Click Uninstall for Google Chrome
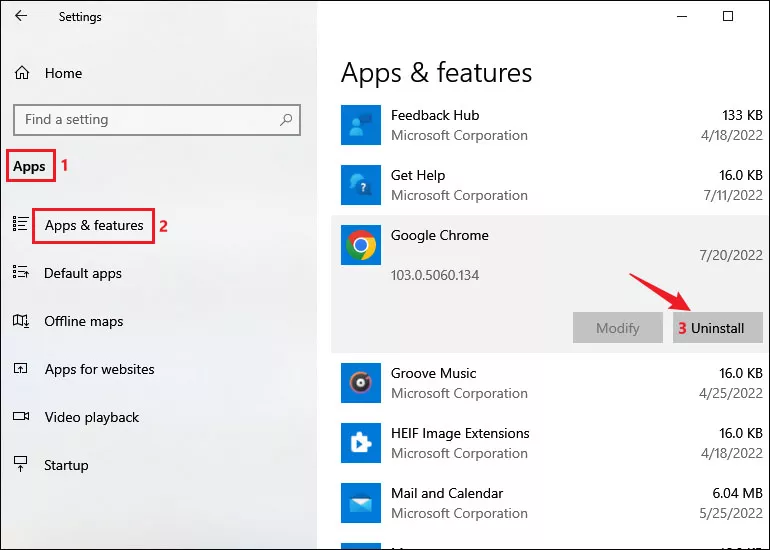Image resolution: width=770 pixels, height=550 pixels. click(717, 328)
